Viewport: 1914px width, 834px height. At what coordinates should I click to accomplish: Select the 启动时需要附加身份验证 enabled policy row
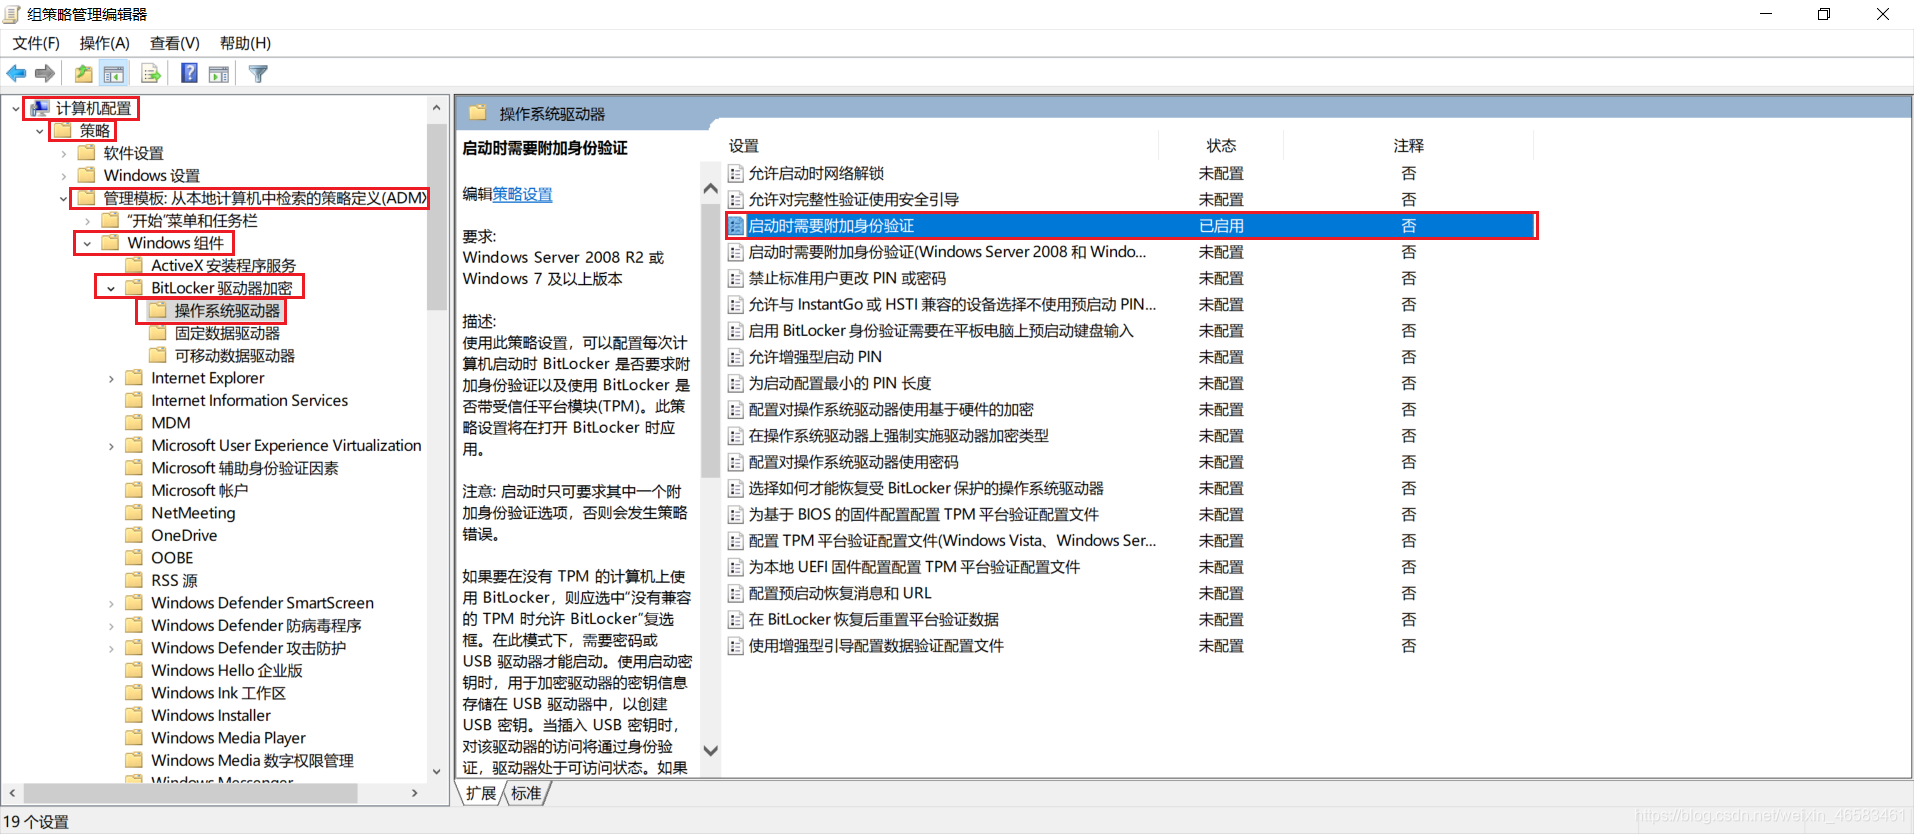1130,226
